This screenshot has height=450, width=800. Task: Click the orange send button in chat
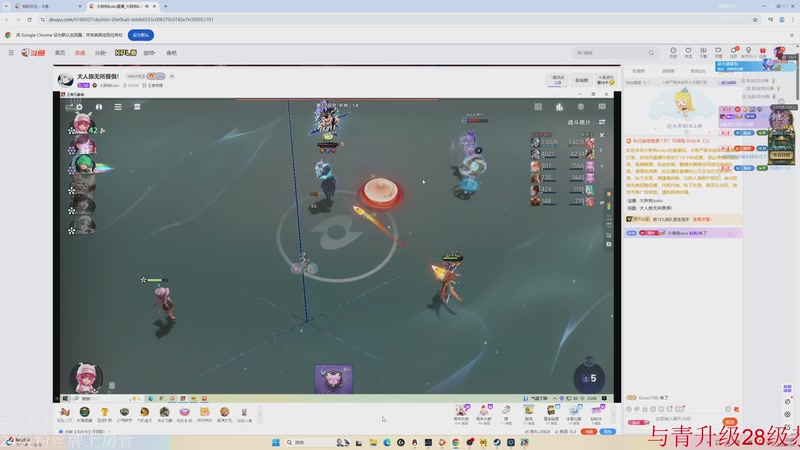[x=730, y=421]
